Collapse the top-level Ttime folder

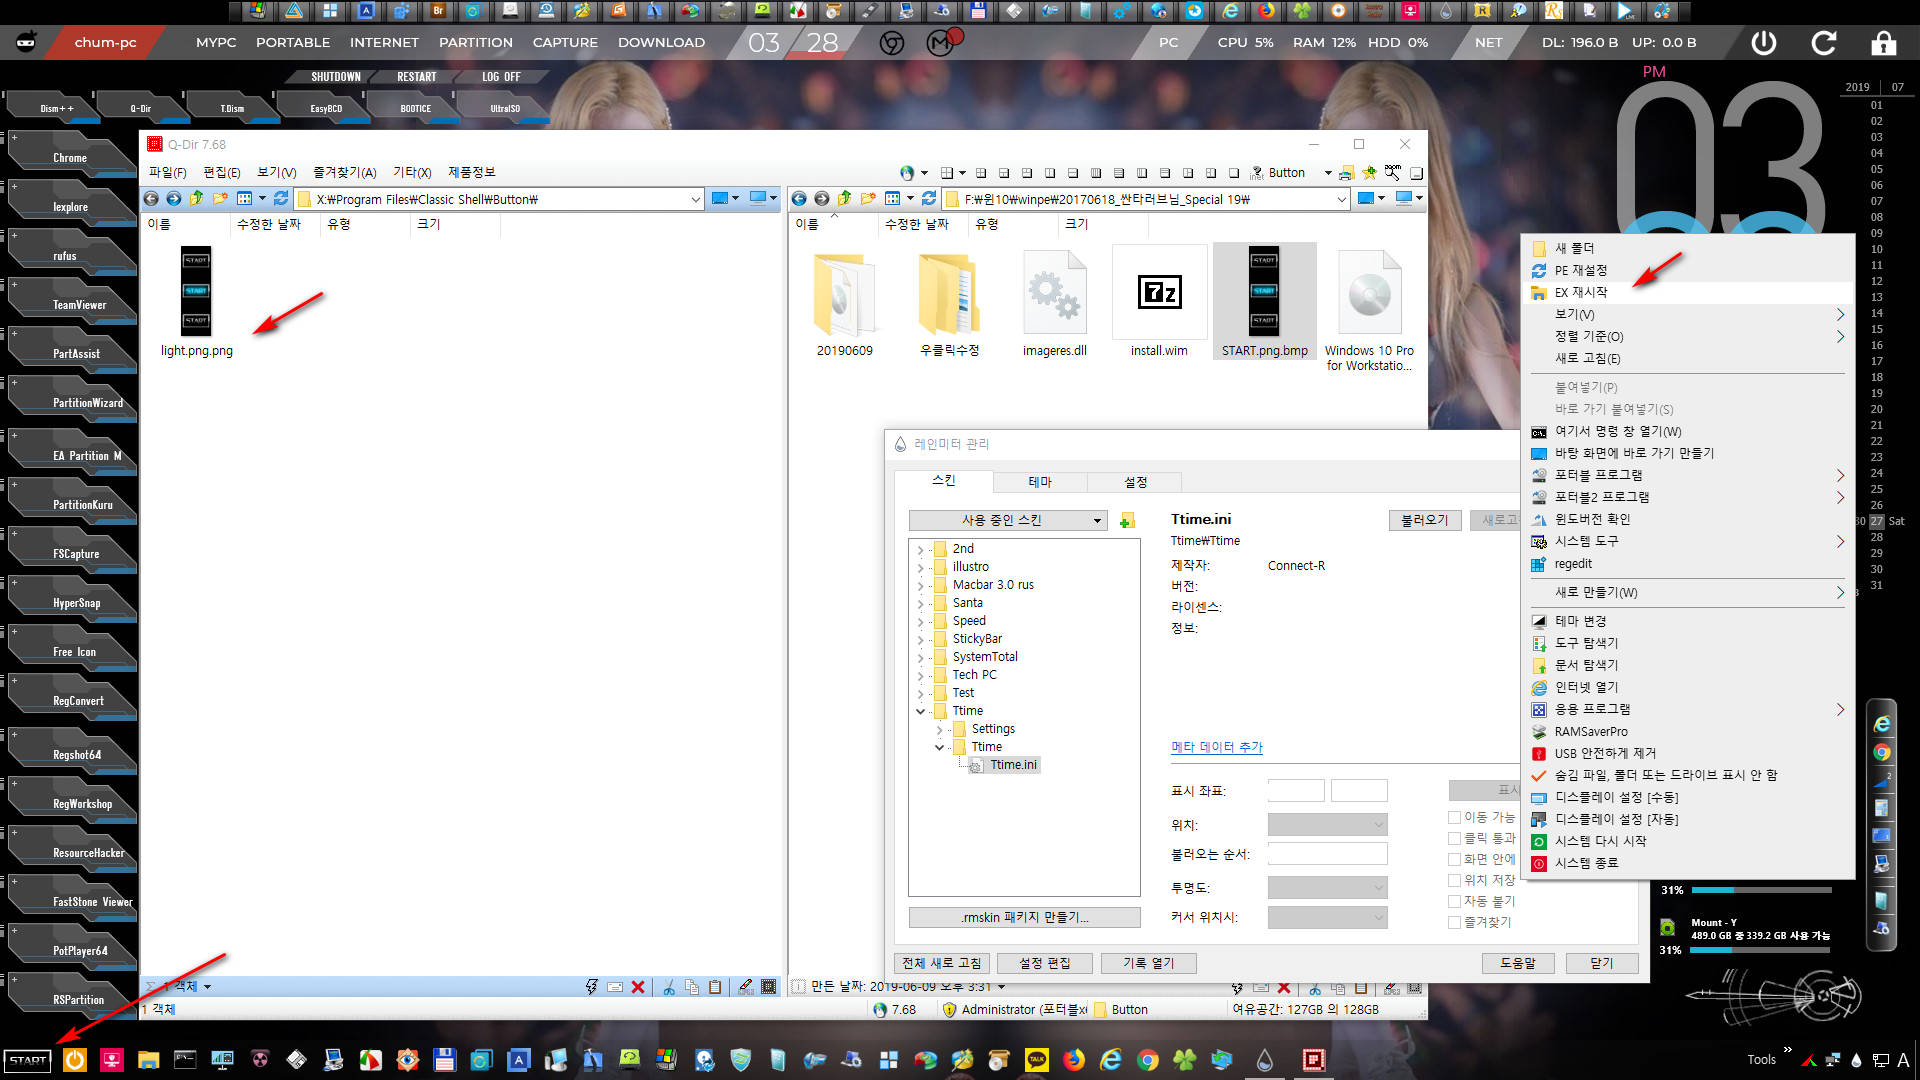point(920,711)
